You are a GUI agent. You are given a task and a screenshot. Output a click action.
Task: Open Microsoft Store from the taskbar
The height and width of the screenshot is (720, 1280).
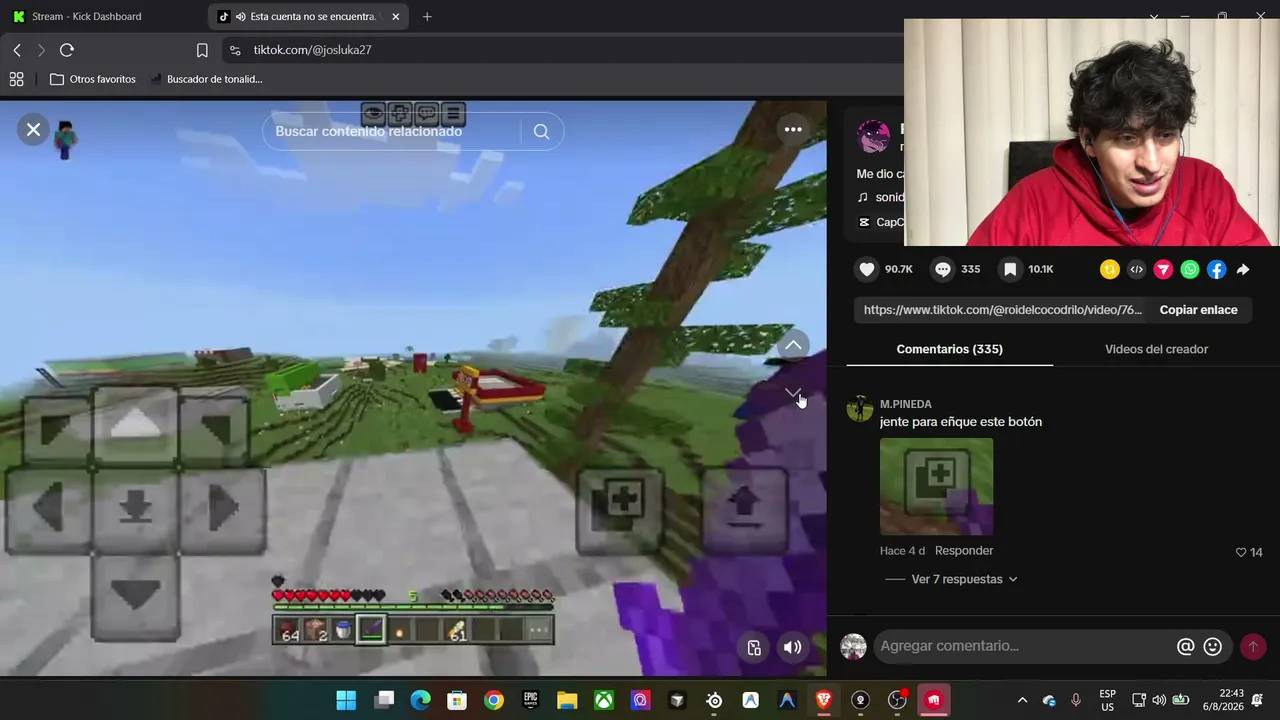pyautogui.click(x=457, y=701)
